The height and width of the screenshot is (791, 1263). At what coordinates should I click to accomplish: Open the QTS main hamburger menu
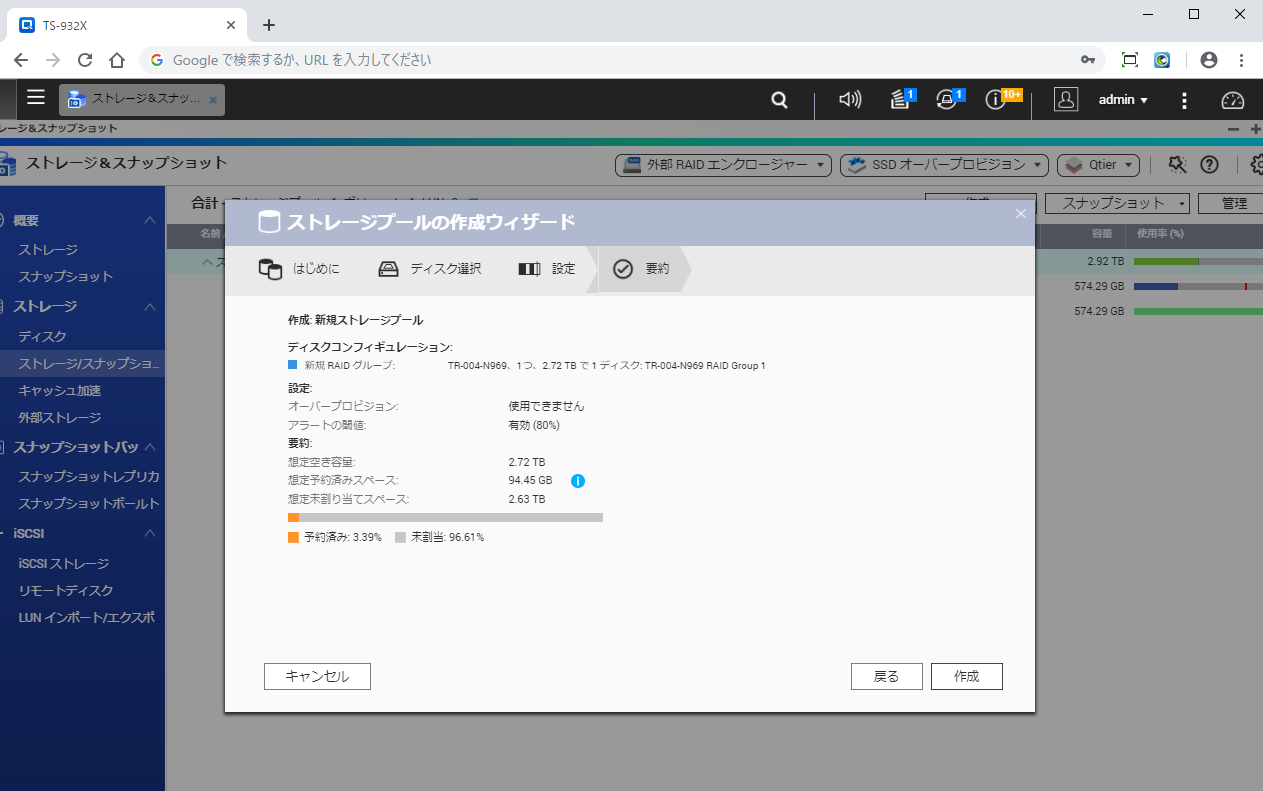point(36,98)
